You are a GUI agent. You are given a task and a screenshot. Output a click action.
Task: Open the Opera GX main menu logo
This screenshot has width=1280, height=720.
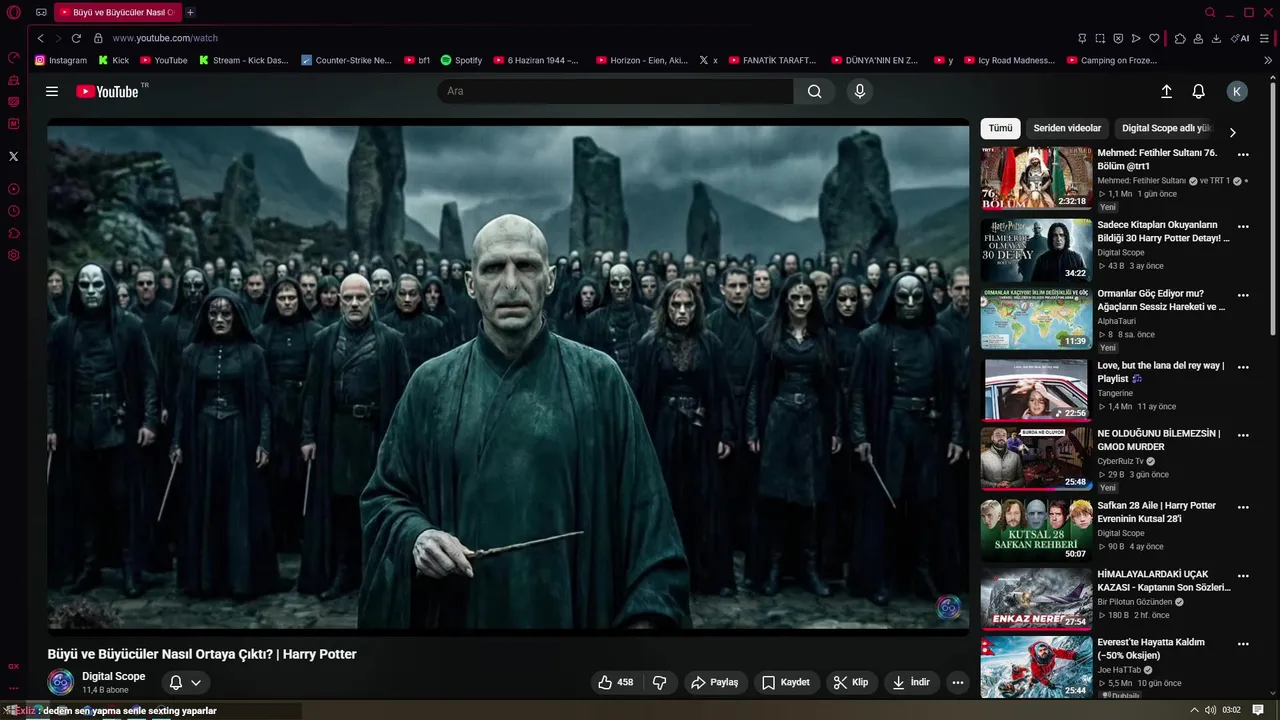tap(13, 12)
